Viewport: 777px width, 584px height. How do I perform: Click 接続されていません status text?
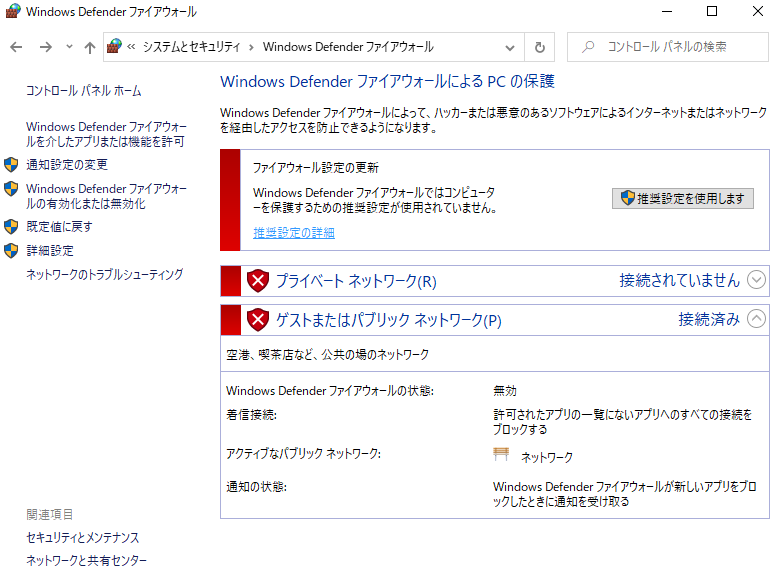[x=679, y=280]
